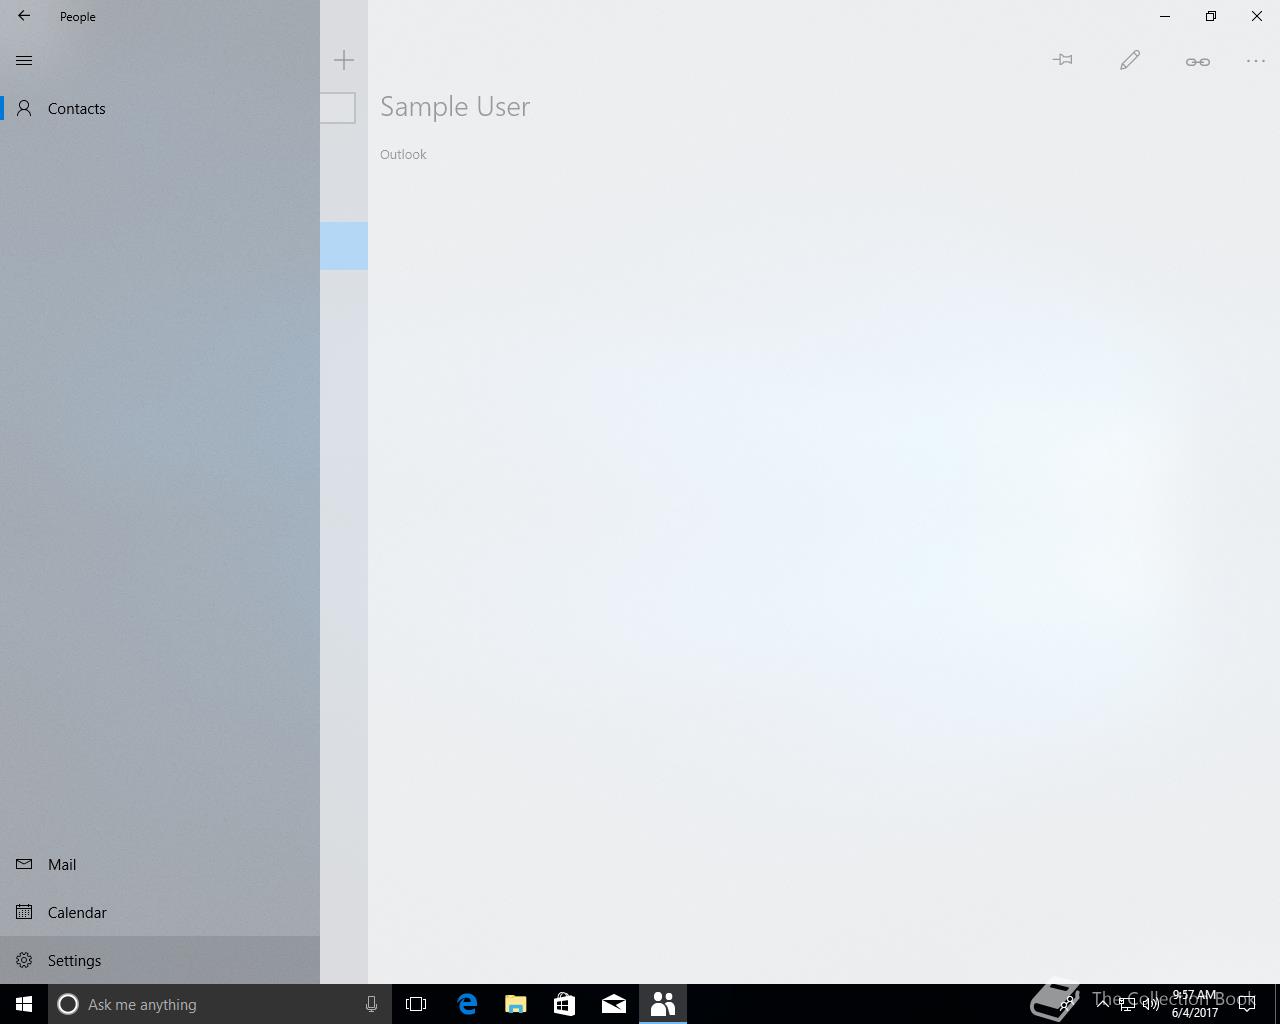Open Contacts in the sidebar
1280x1024 pixels.
(x=160, y=108)
